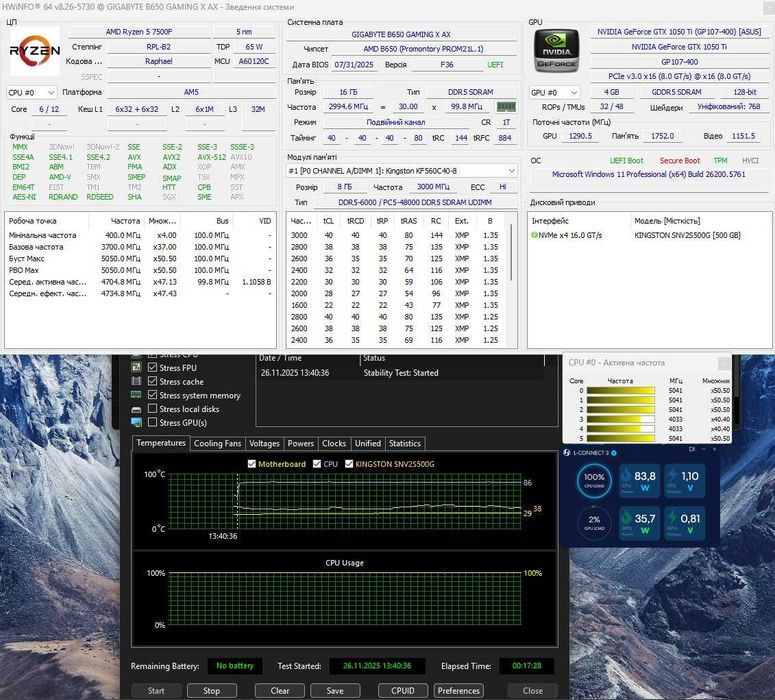Toggle KINGSTON SNV2S500G graph checkbox
Screen dimensions: 775x700
coord(349,464)
